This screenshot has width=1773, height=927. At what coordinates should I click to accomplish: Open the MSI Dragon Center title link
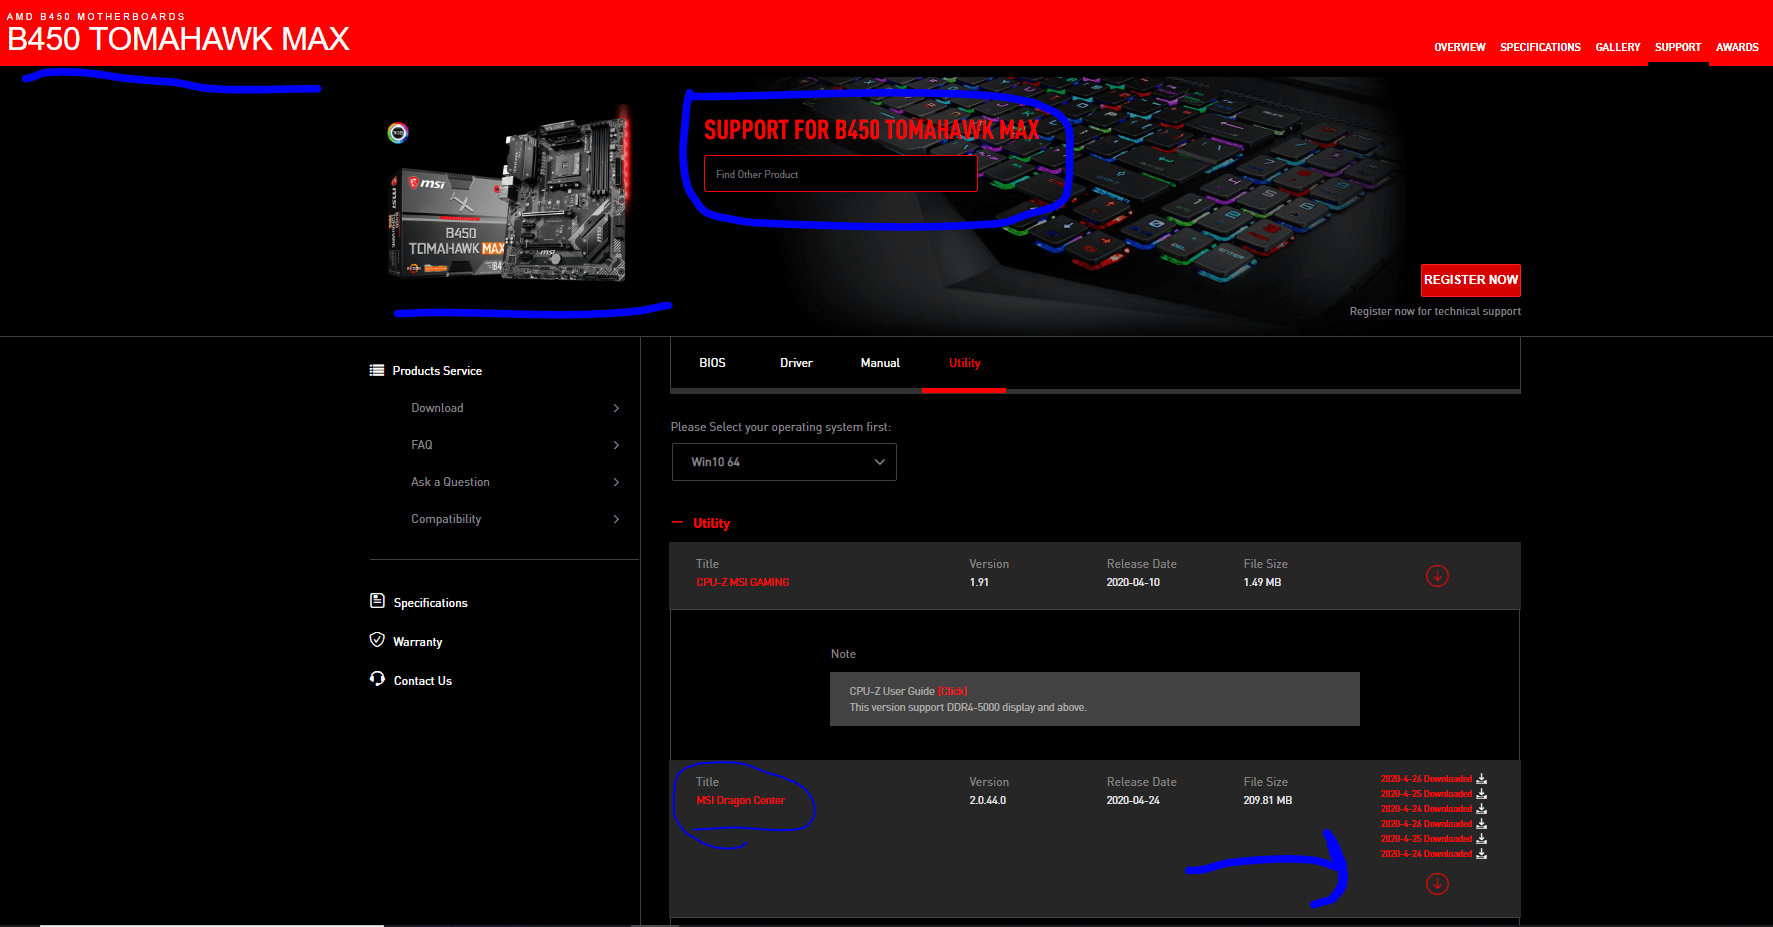tap(741, 800)
